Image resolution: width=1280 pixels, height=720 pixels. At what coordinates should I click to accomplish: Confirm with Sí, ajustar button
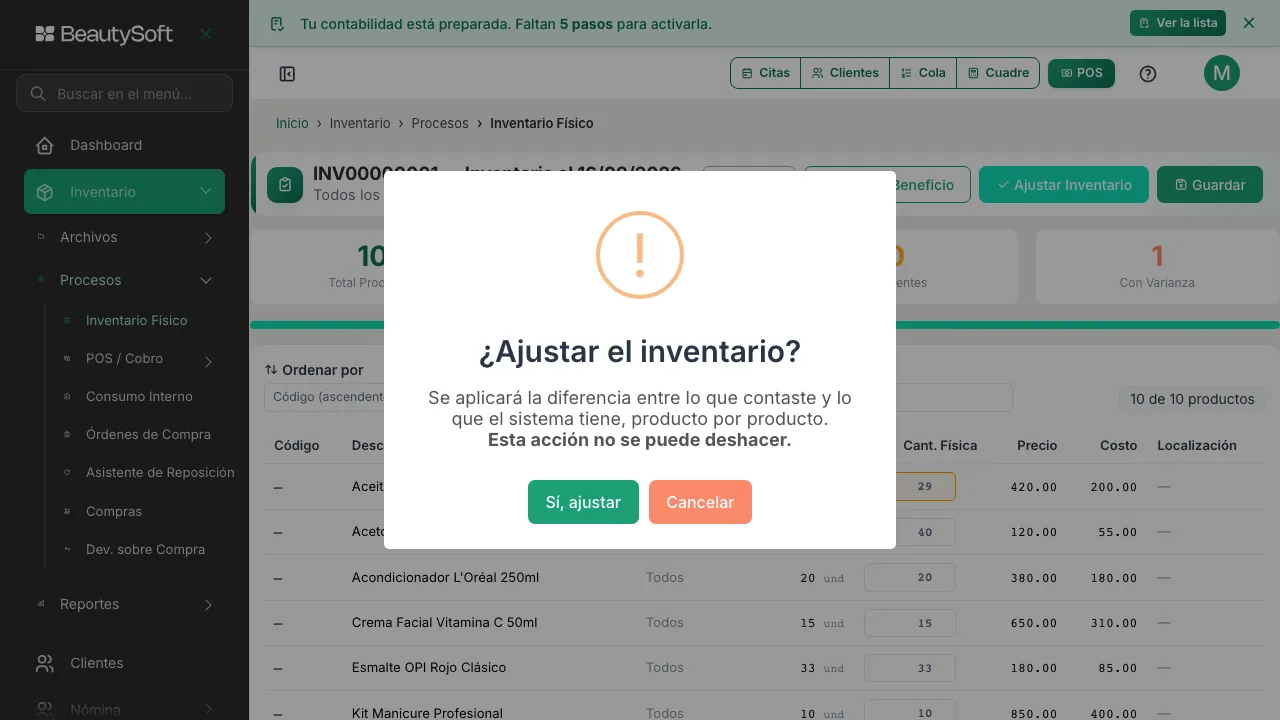[x=583, y=502]
